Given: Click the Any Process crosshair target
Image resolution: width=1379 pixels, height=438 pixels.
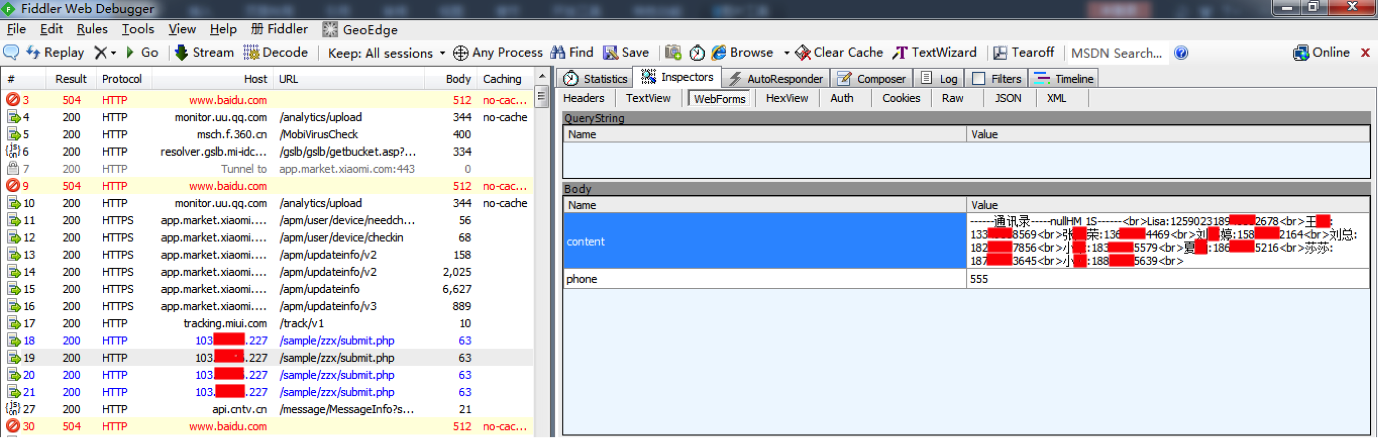Looking at the screenshot, I should 461,53.
